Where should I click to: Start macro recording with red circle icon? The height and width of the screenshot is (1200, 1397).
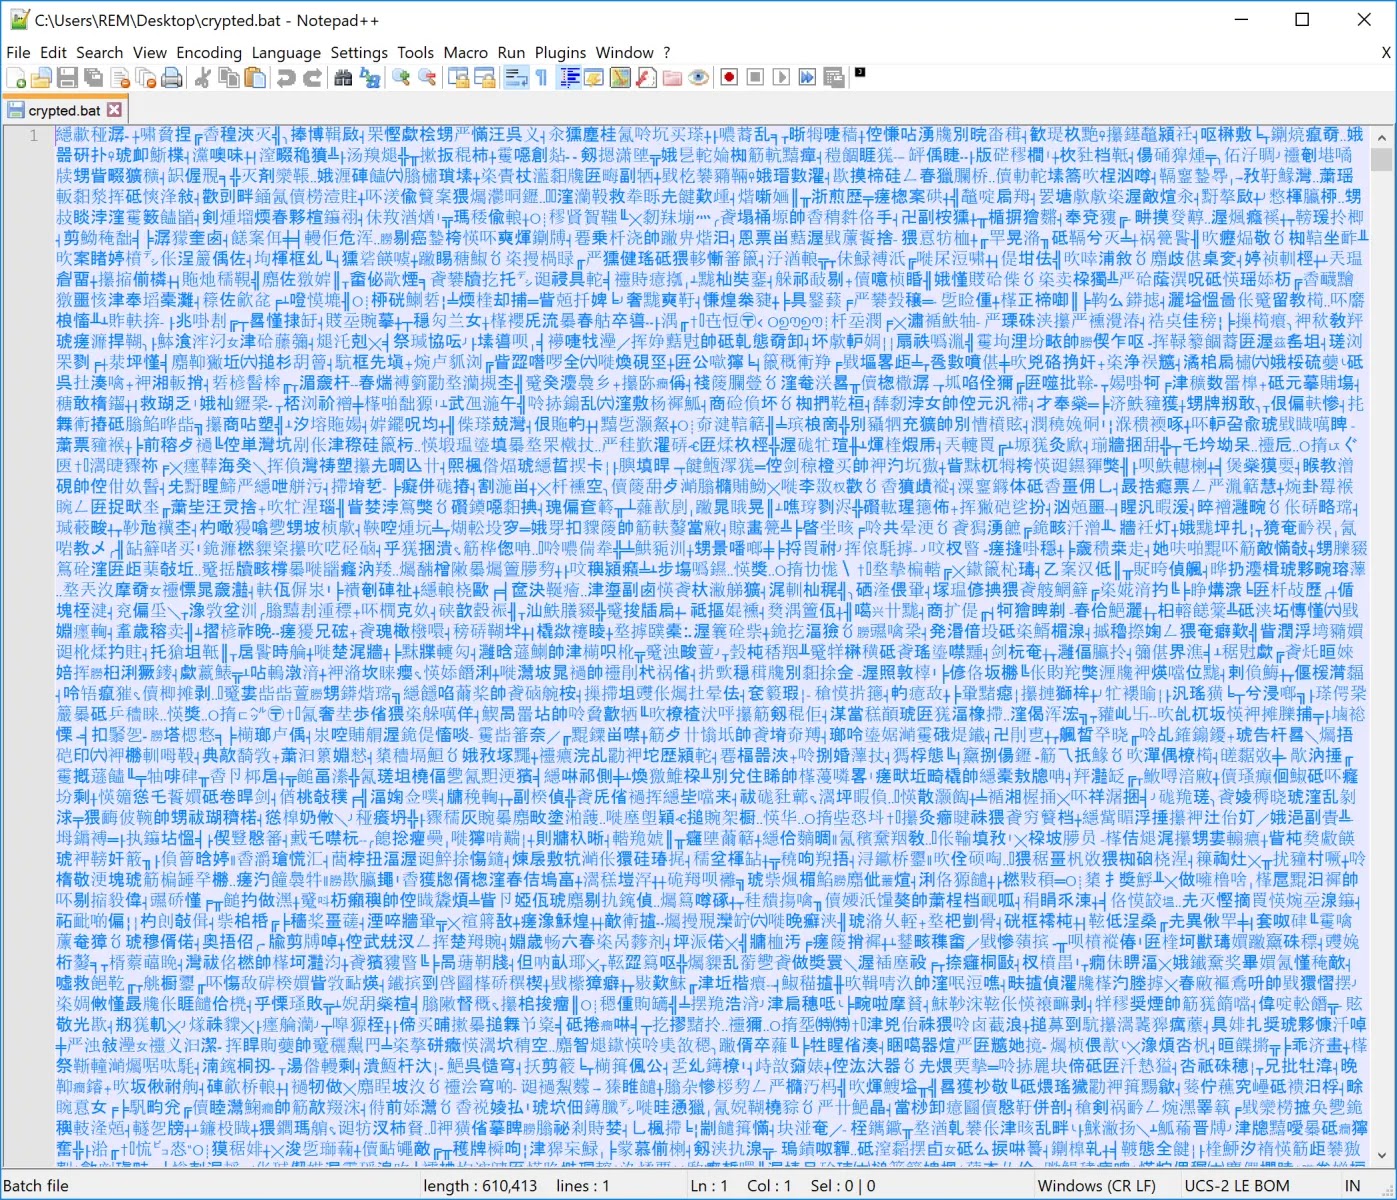click(x=729, y=78)
